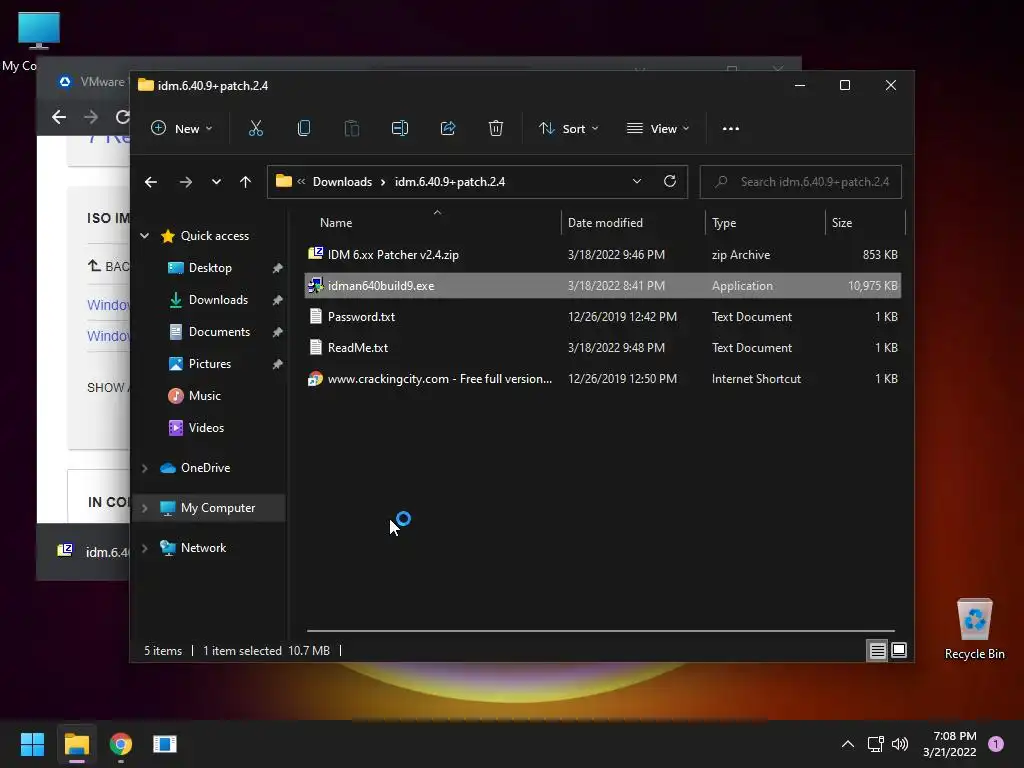Go back using File Explorer back arrow
Viewport: 1024px width, 768px height.
tap(151, 182)
